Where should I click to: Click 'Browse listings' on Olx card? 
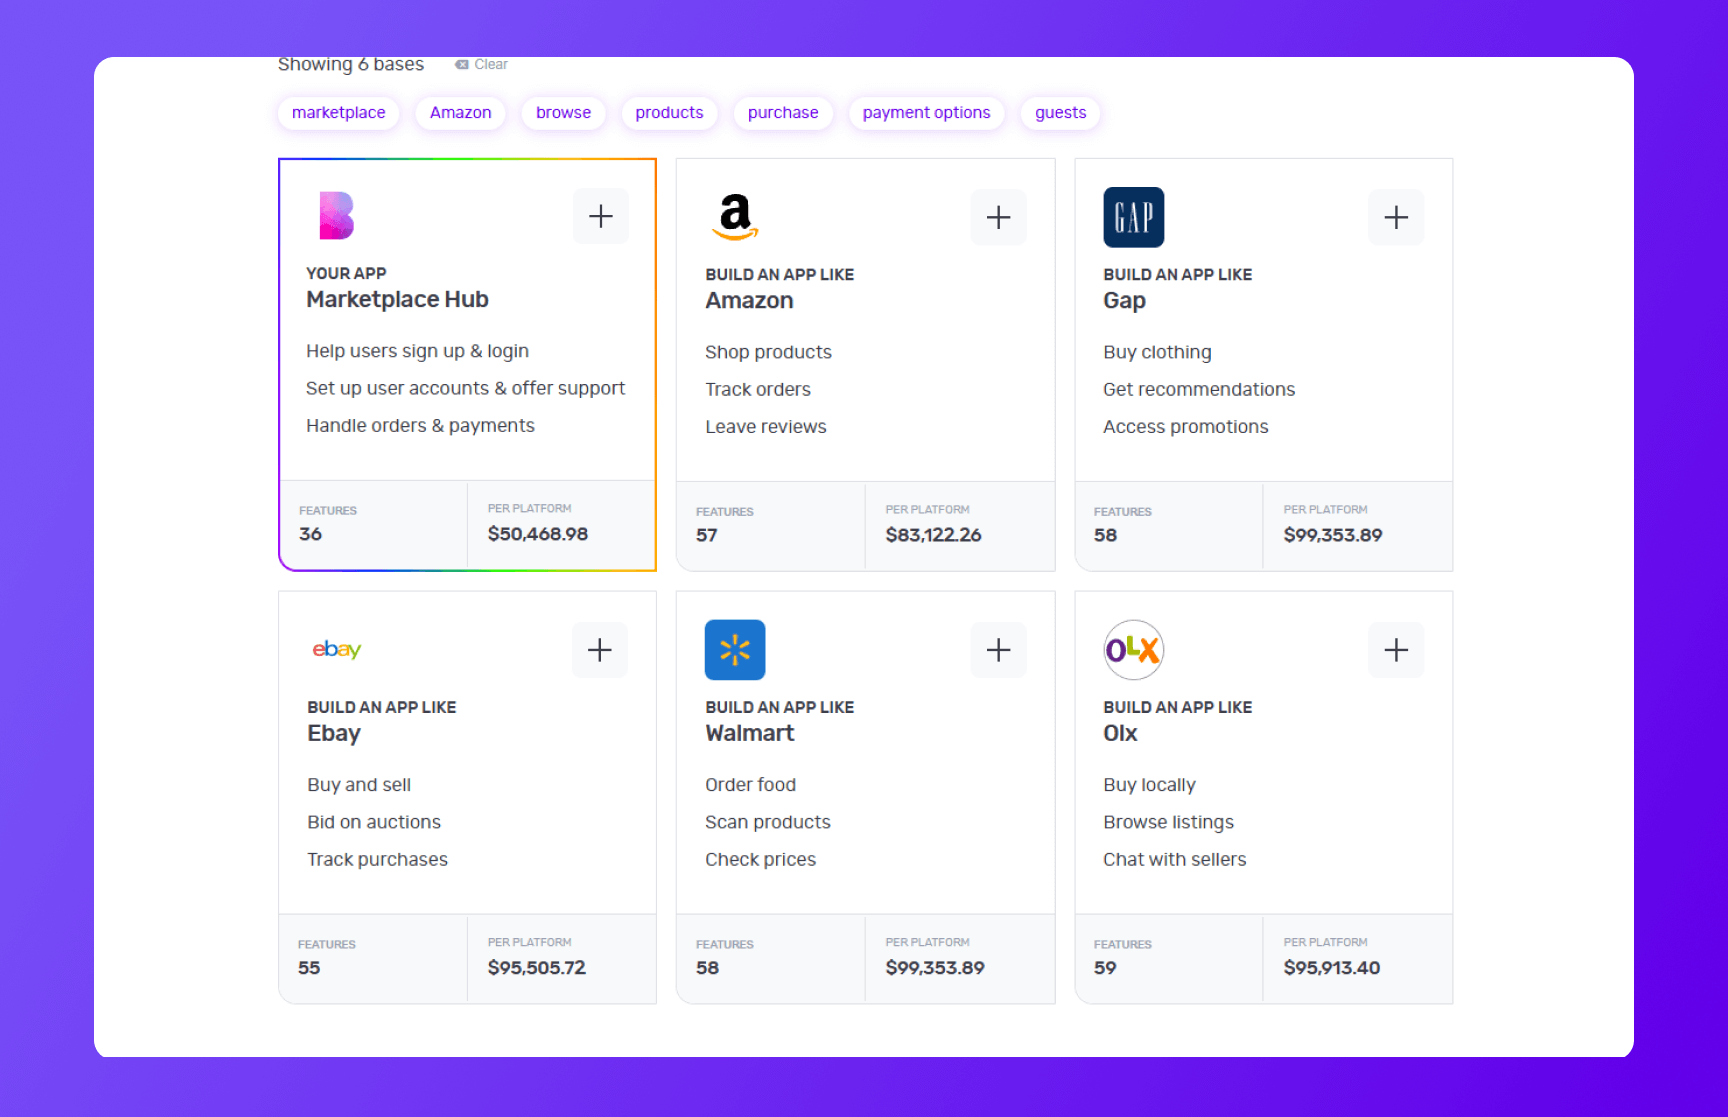(x=1168, y=822)
